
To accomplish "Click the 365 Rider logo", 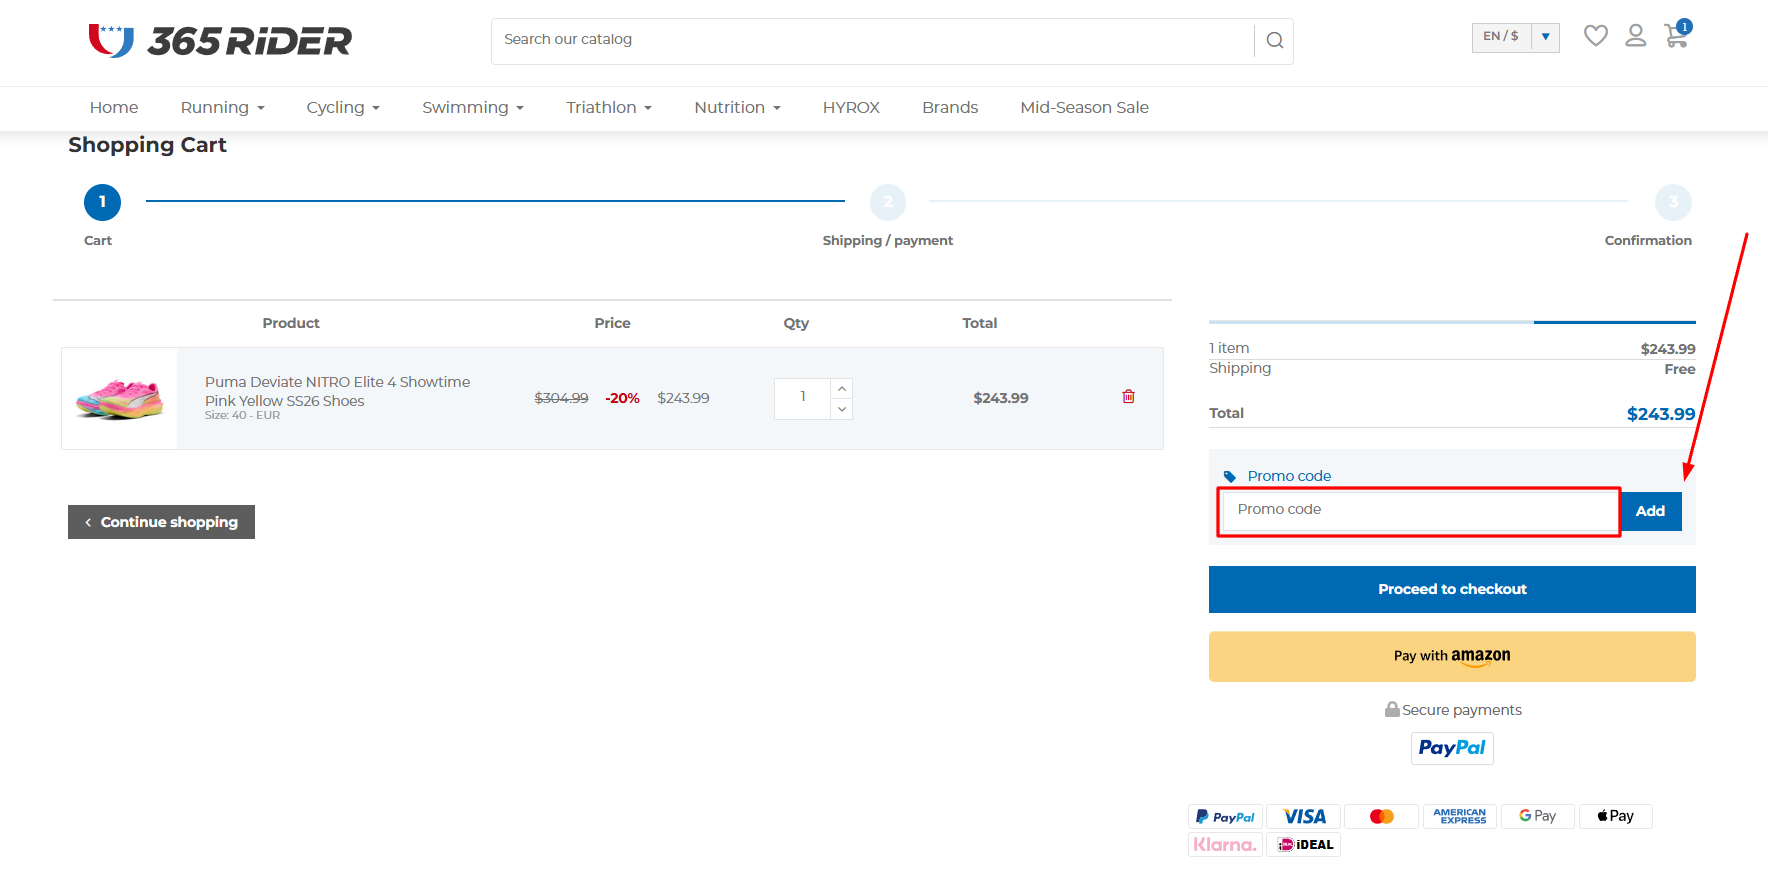I will 220,40.
